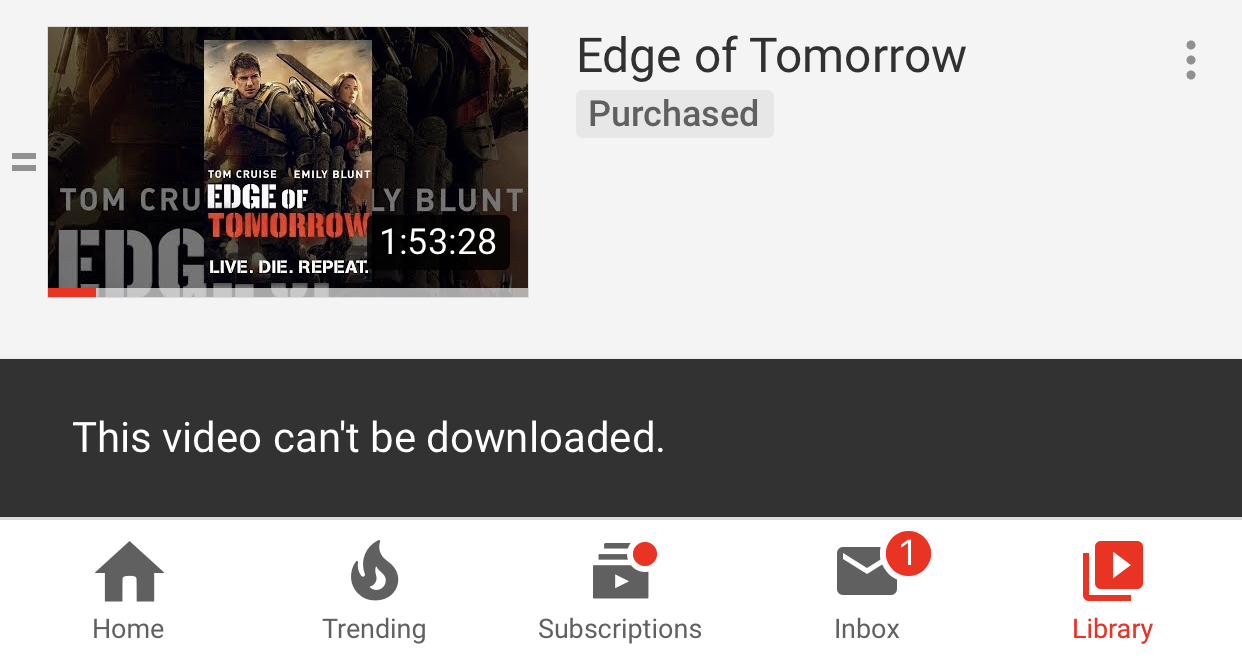The image size is (1242, 661).
Task: Click the Purchased badge
Action: point(674,114)
